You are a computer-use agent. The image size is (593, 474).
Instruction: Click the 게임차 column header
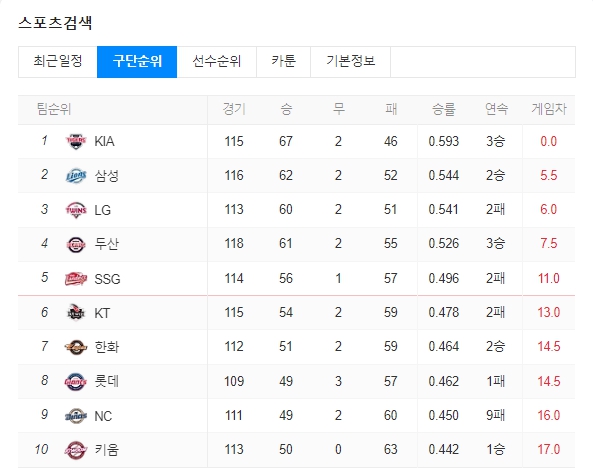point(549,109)
